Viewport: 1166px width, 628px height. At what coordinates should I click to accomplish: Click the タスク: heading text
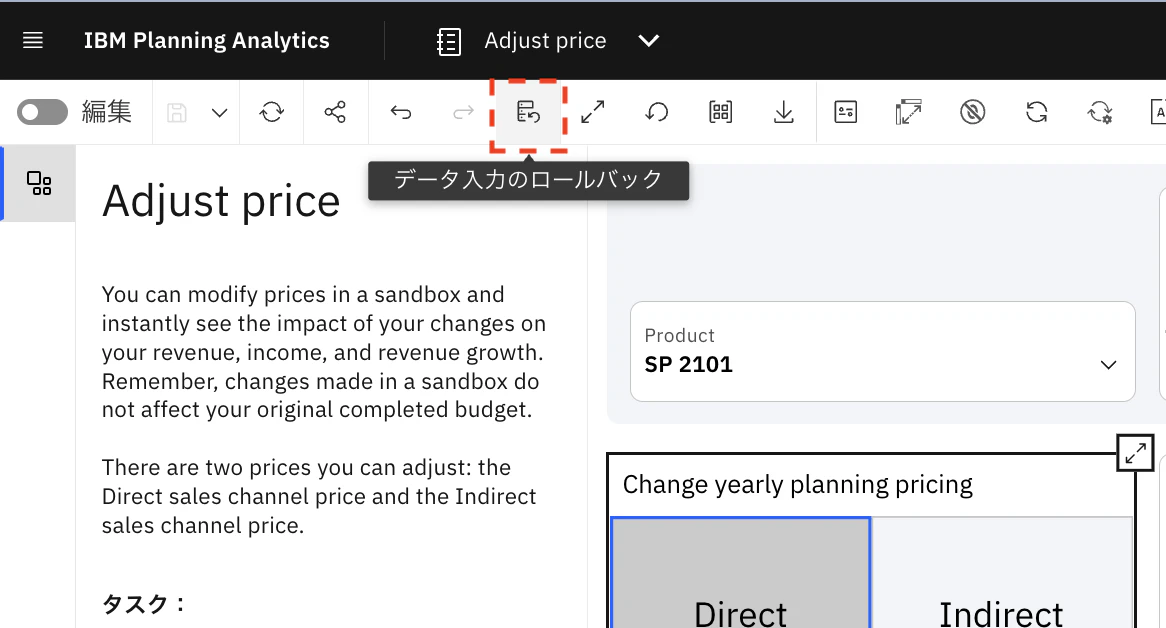[144, 603]
